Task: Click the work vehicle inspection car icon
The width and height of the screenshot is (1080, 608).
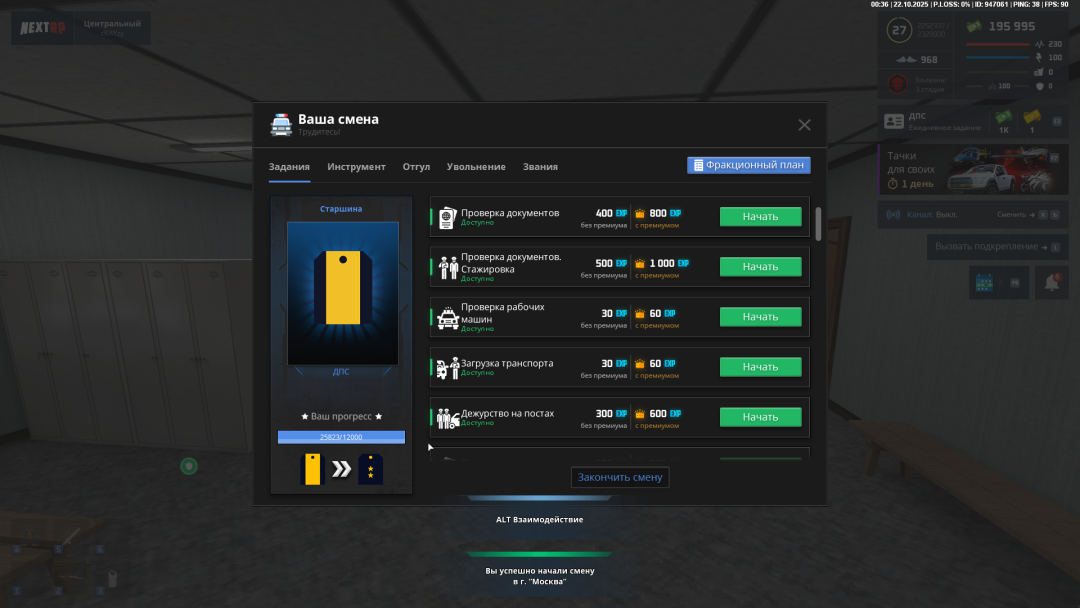Action: click(447, 317)
